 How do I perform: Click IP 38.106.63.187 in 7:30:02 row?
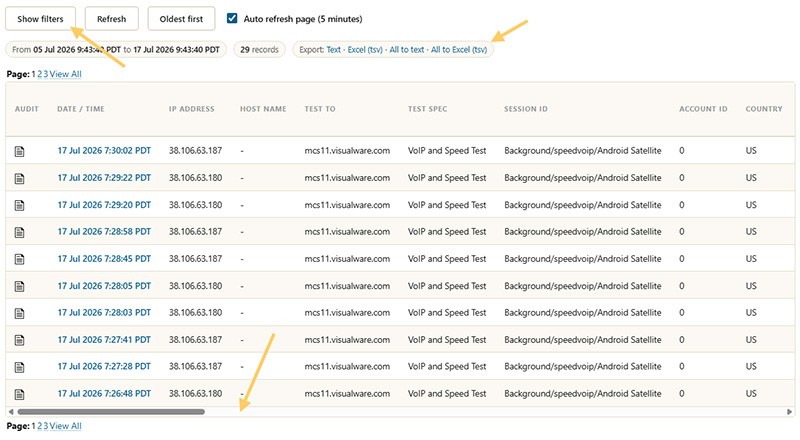click(195, 151)
